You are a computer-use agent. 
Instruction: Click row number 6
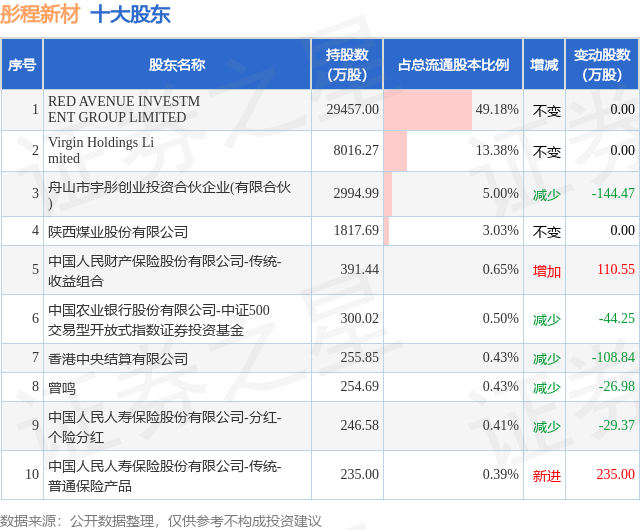coord(36,318)
